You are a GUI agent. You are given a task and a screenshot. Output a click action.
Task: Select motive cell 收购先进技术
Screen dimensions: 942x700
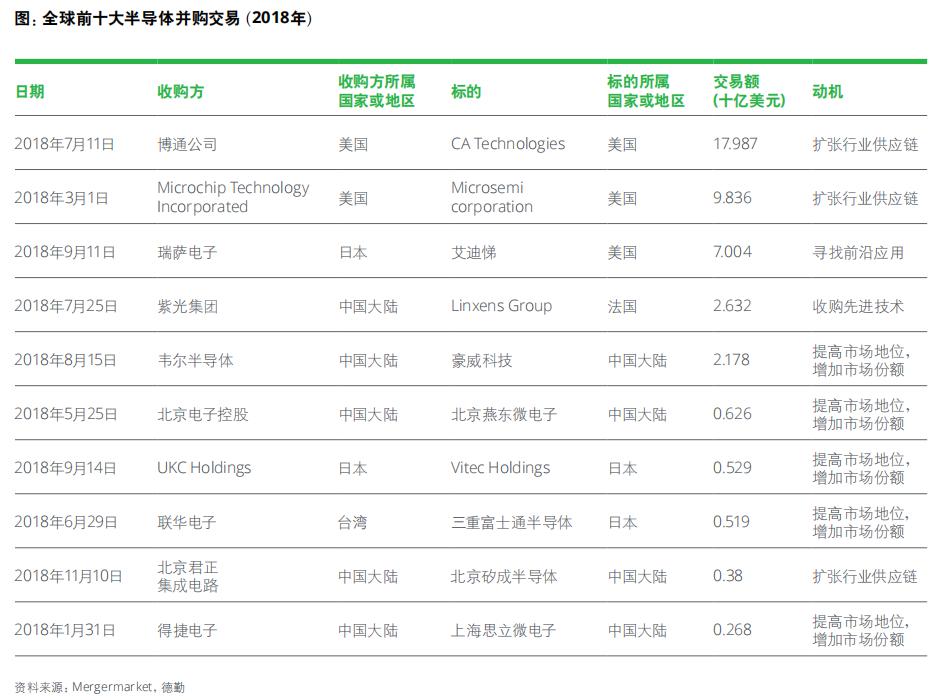click(x=858, y=306)
